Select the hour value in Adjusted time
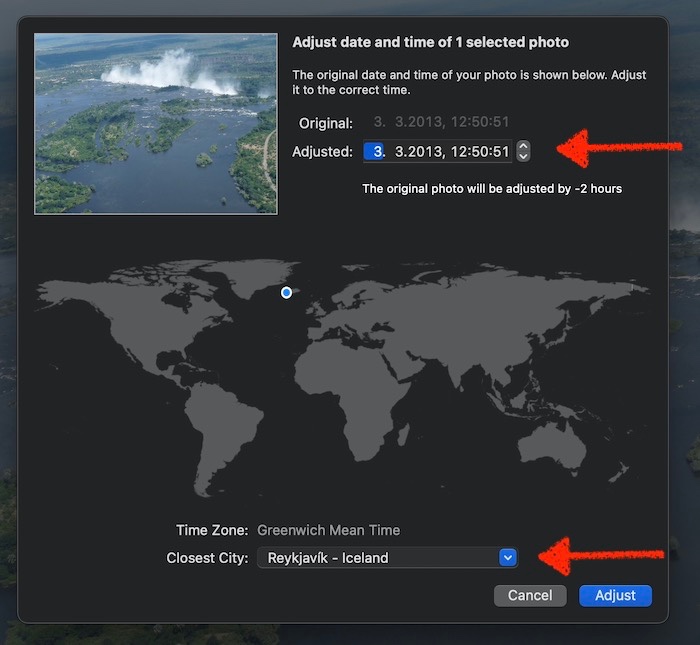Screen dimensions: 700x645 [458, 152]
